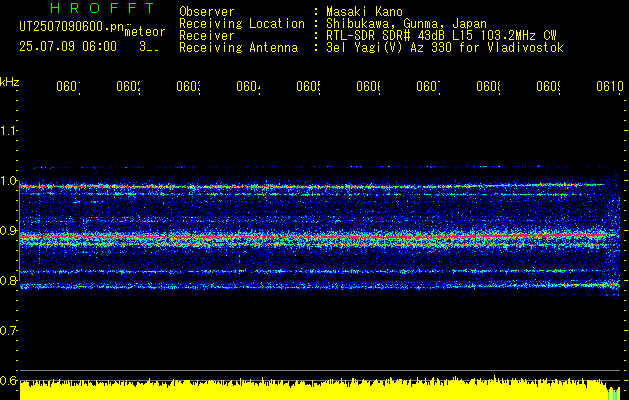
Task: Click the Observer label
Action: point(207,12)
